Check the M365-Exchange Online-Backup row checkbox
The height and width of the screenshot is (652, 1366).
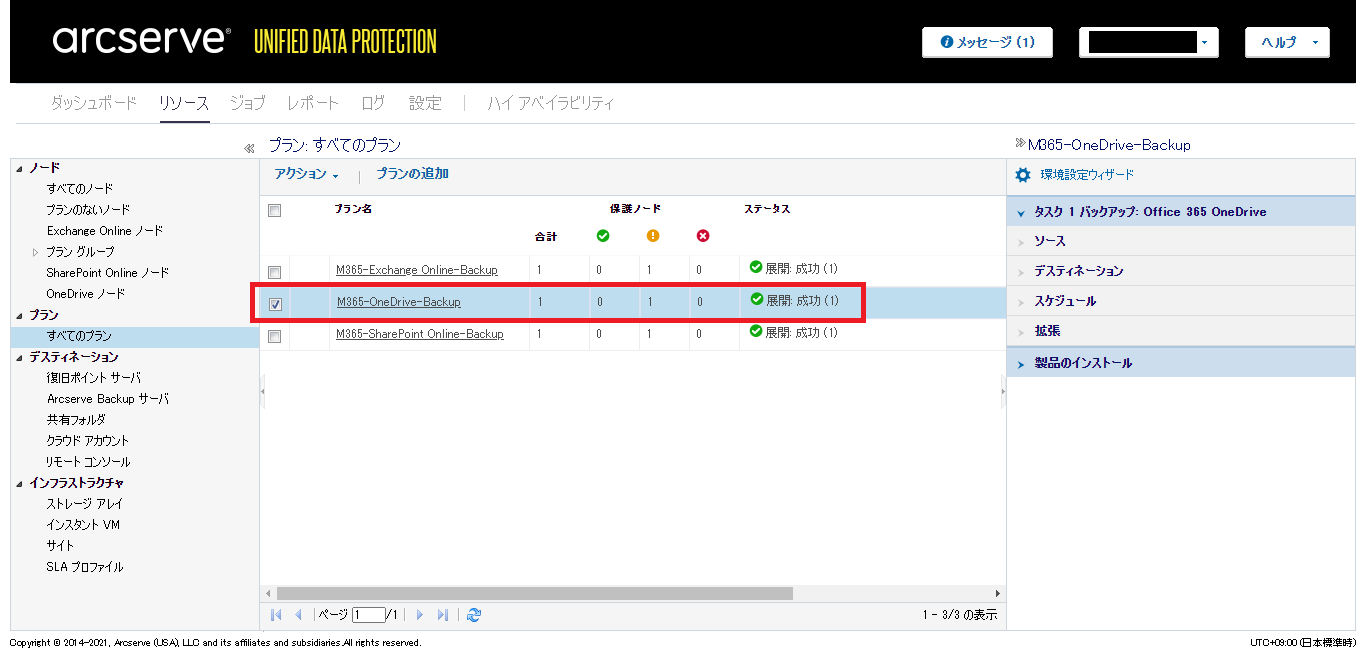pyautogui.click(x=275, y=272)
